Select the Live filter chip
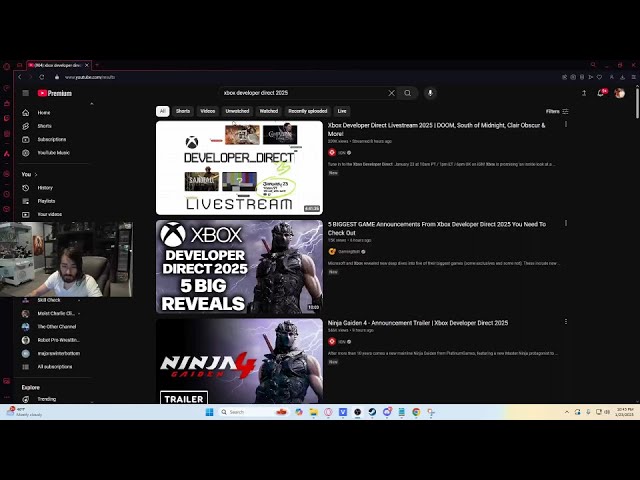This screenshot has width=640, height=480. (342, 111)
